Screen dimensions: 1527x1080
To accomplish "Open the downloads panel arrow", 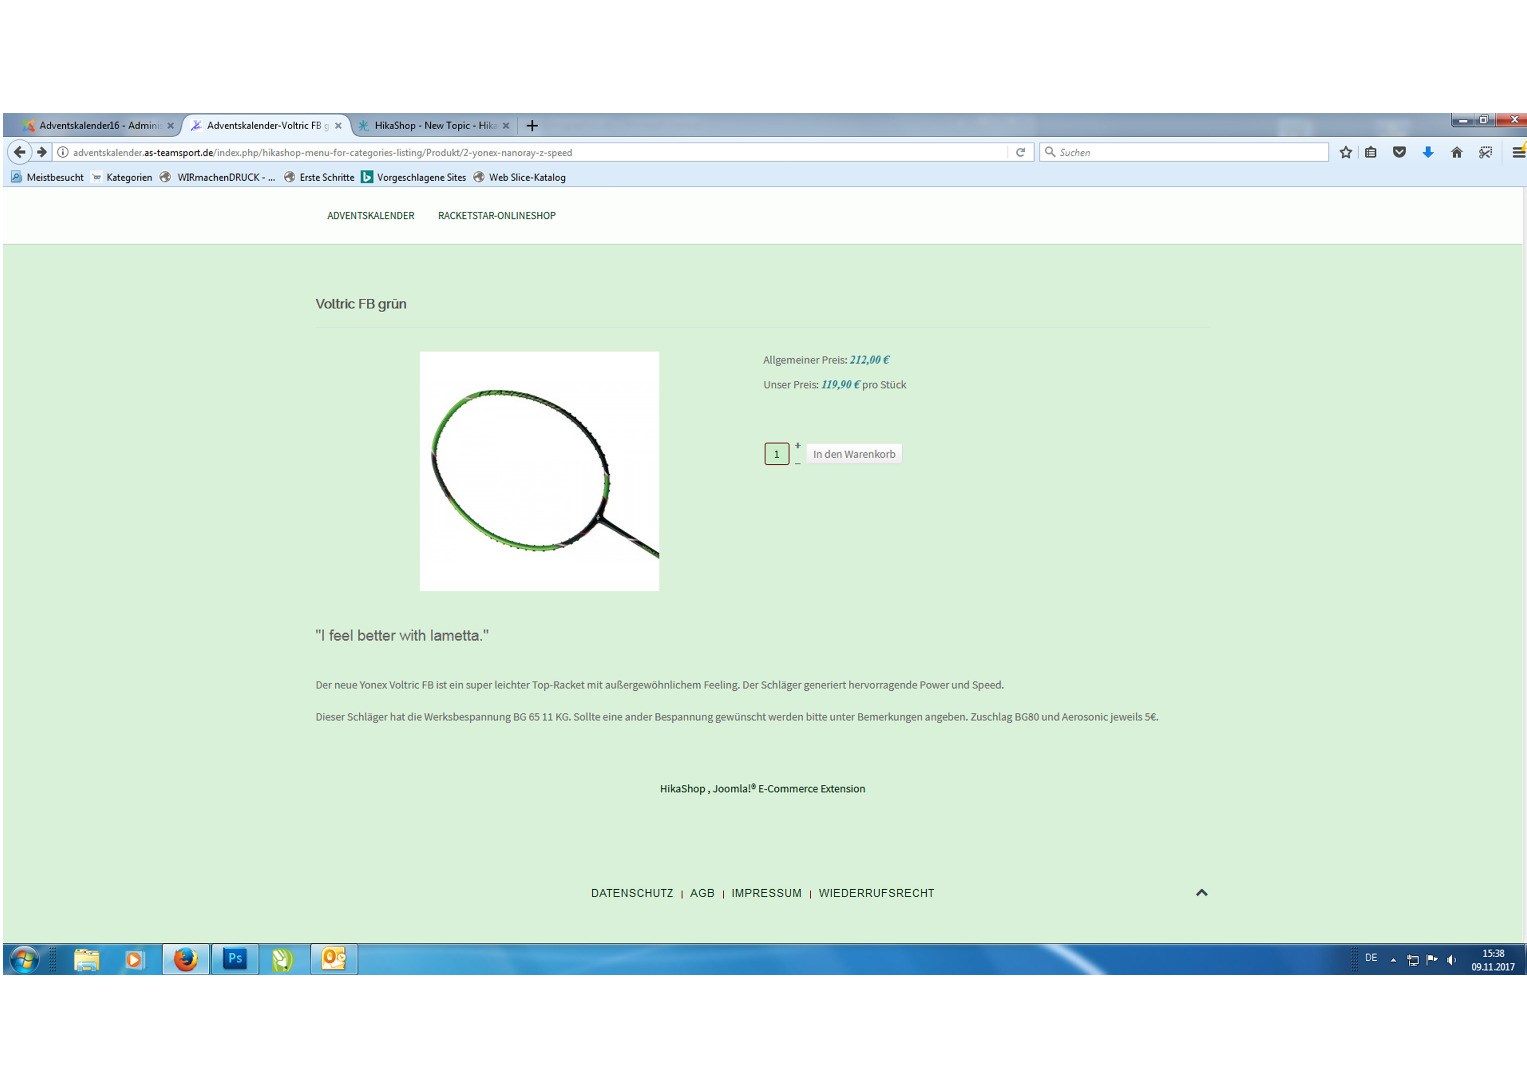I will pyautogui.click(x=1428, y=152).
